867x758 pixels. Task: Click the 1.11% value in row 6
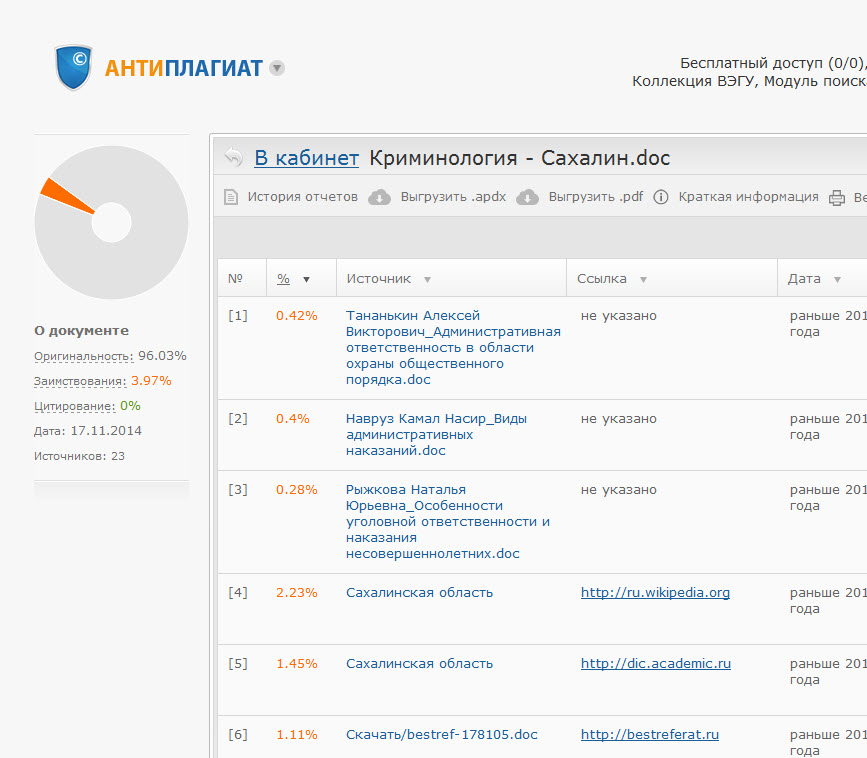click(297, 734)
